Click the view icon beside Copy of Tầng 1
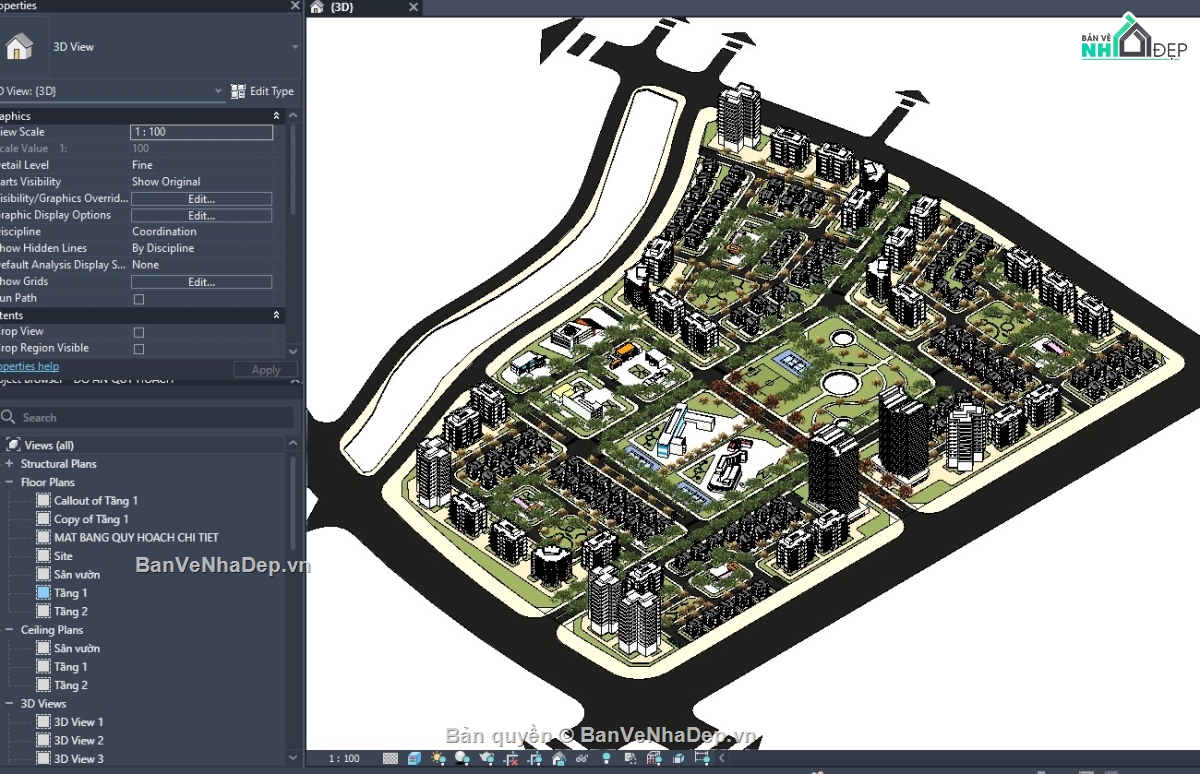The height and width of the screenshot is (774, 1200). (x=43, y=519)
